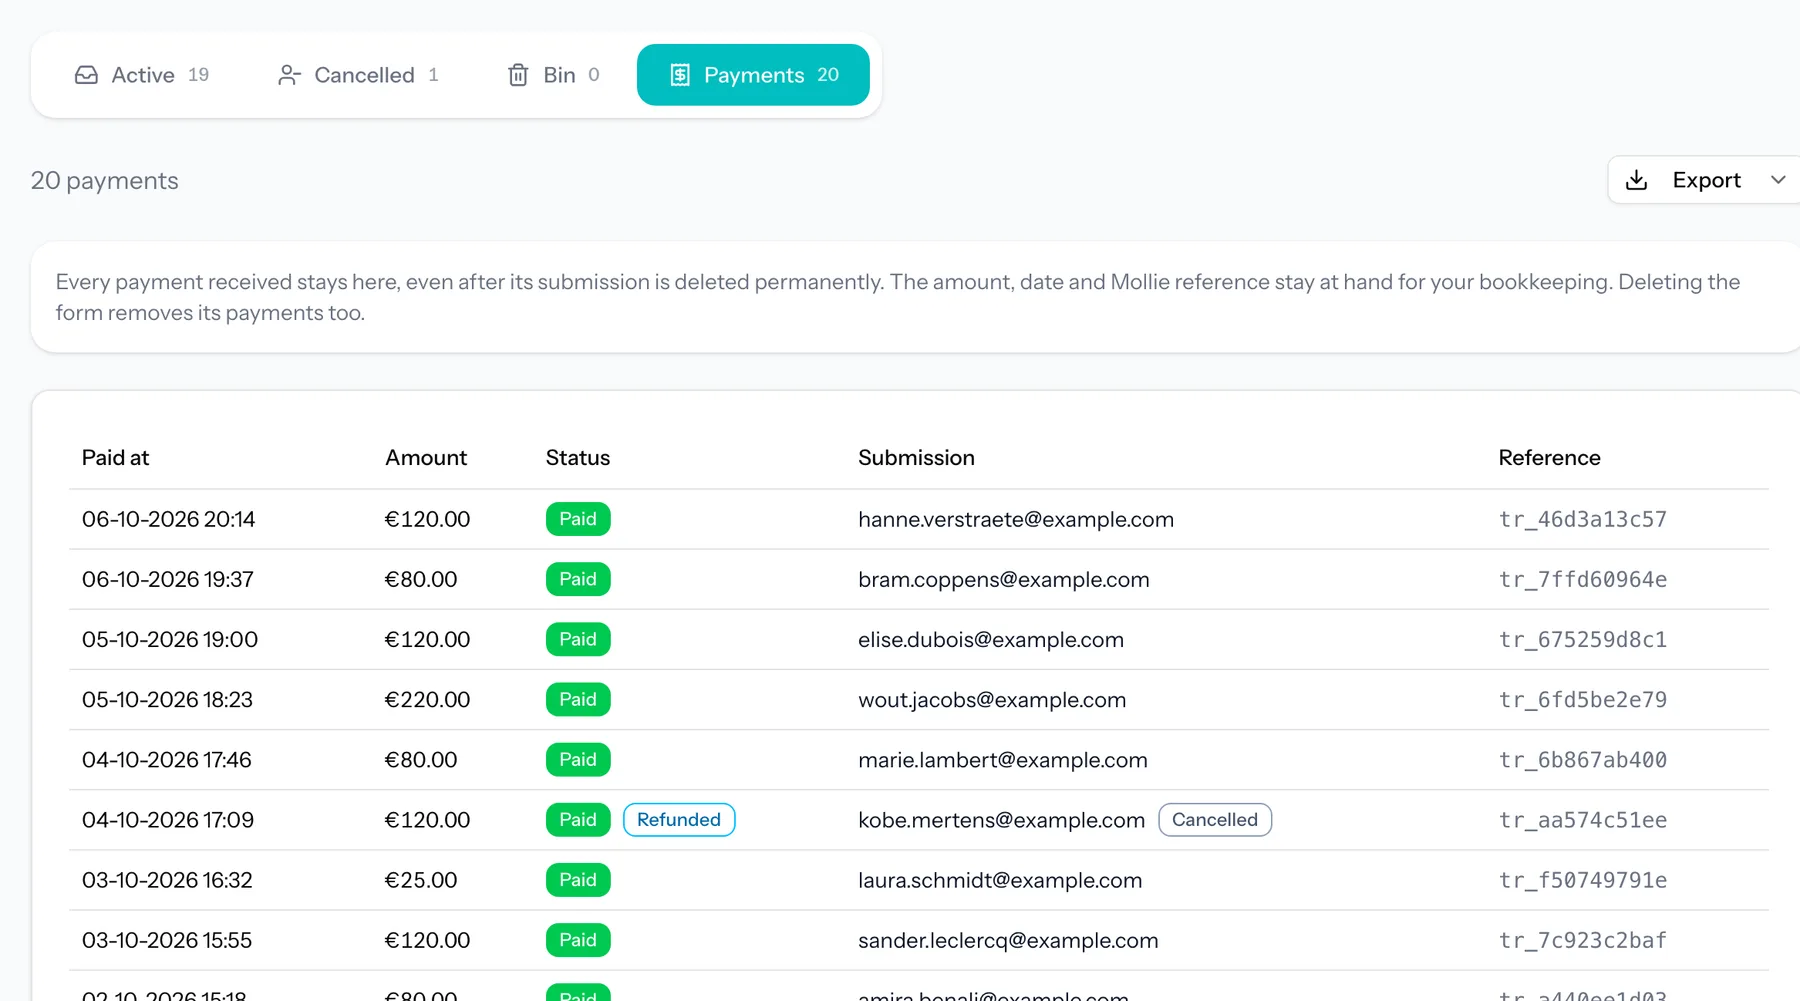Switch to the Cancelled tab
This screenshot has width=1800, height=1001.
click(x=358, y=75)
